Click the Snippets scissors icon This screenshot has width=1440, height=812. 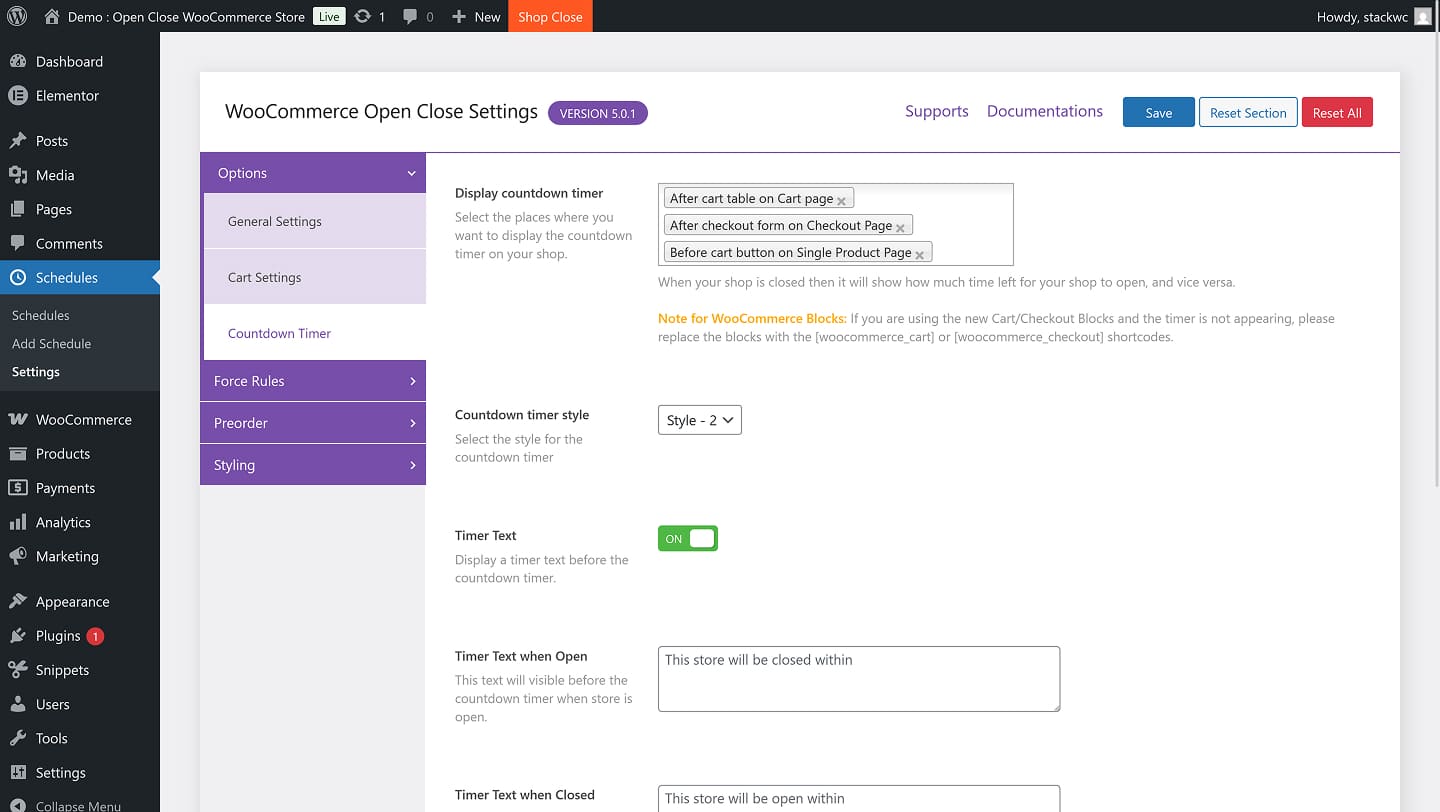[18, 670]
